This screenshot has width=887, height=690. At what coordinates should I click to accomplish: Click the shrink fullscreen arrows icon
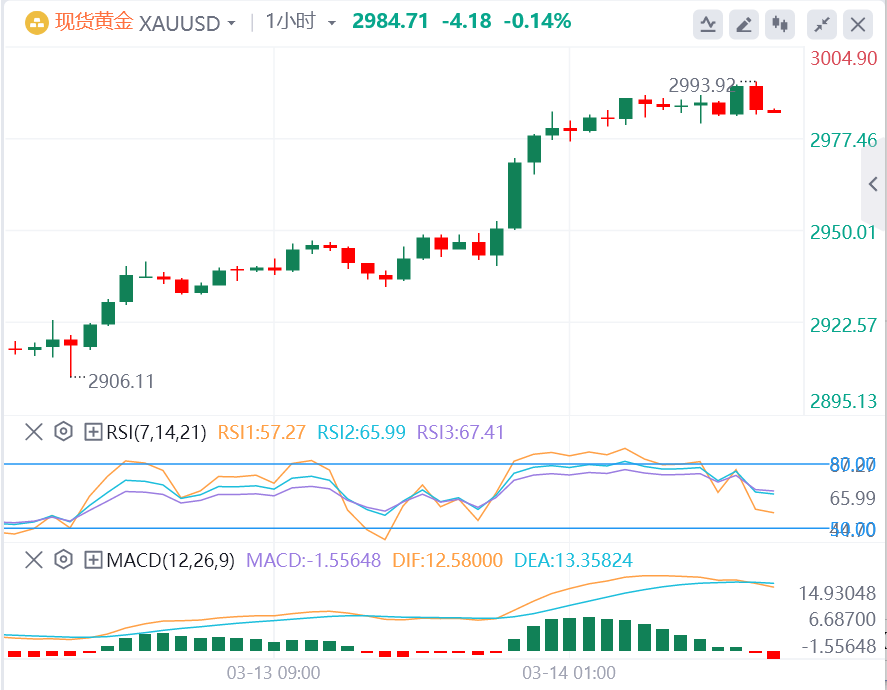[821, 24]
